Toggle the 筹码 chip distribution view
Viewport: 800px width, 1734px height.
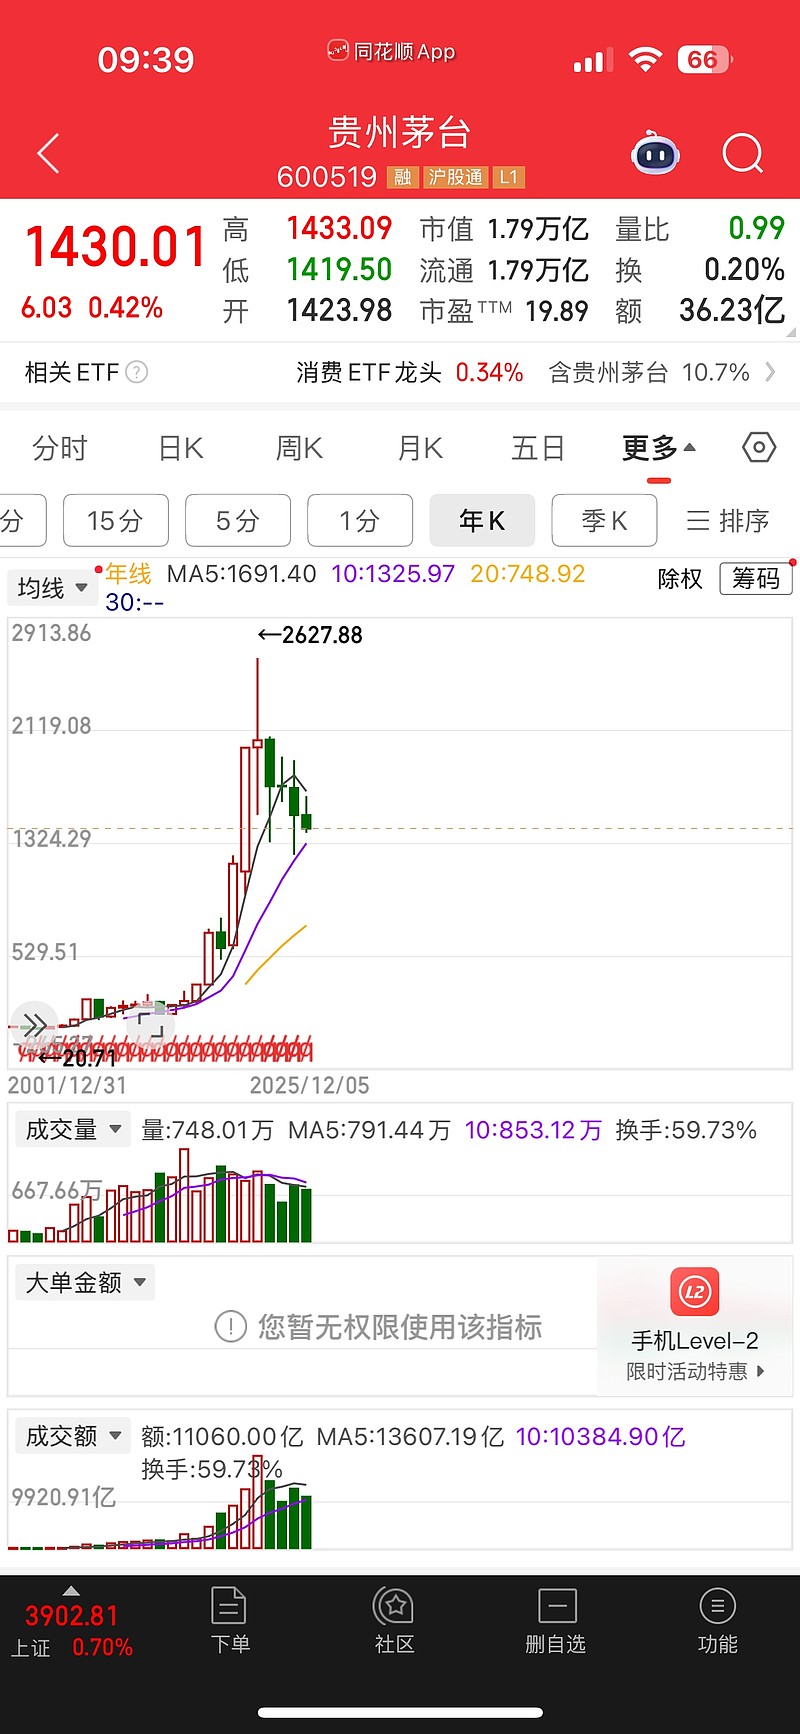click(755, 579)
